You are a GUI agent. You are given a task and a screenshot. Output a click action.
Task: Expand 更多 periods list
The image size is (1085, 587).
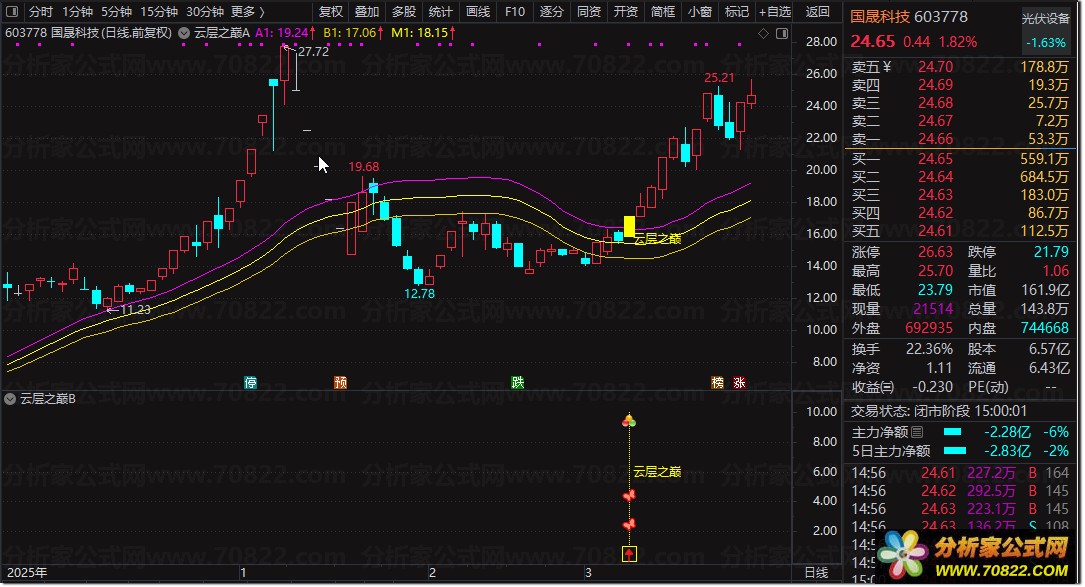tap(248, 12)
